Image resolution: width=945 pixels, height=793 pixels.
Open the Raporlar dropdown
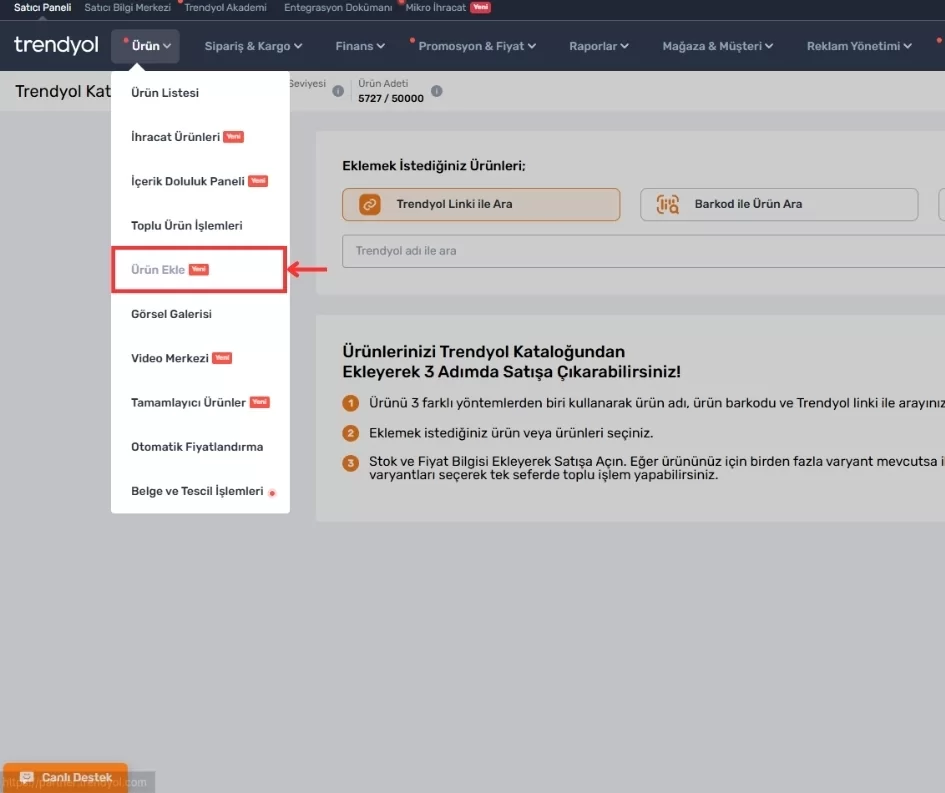(x=598, y=46)
